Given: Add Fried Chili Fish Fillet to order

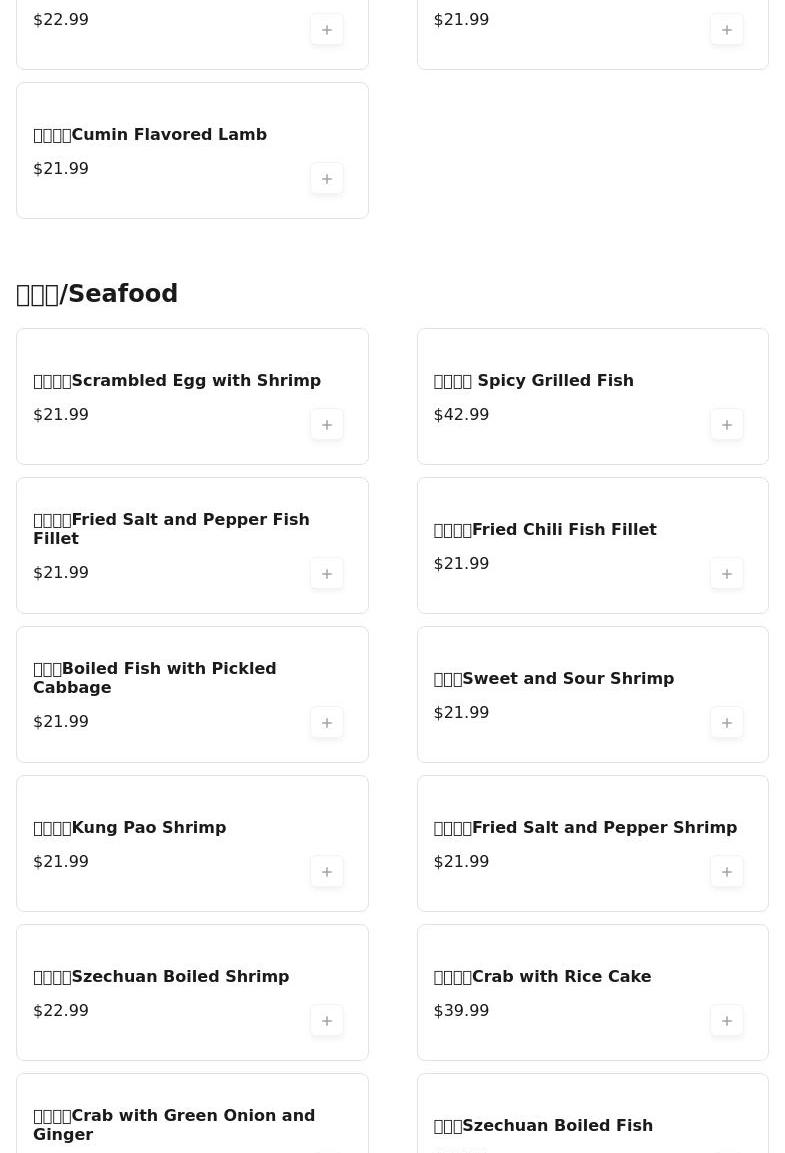Looking at the screenshot, I should pyautogui.click(x=727, y=574).
